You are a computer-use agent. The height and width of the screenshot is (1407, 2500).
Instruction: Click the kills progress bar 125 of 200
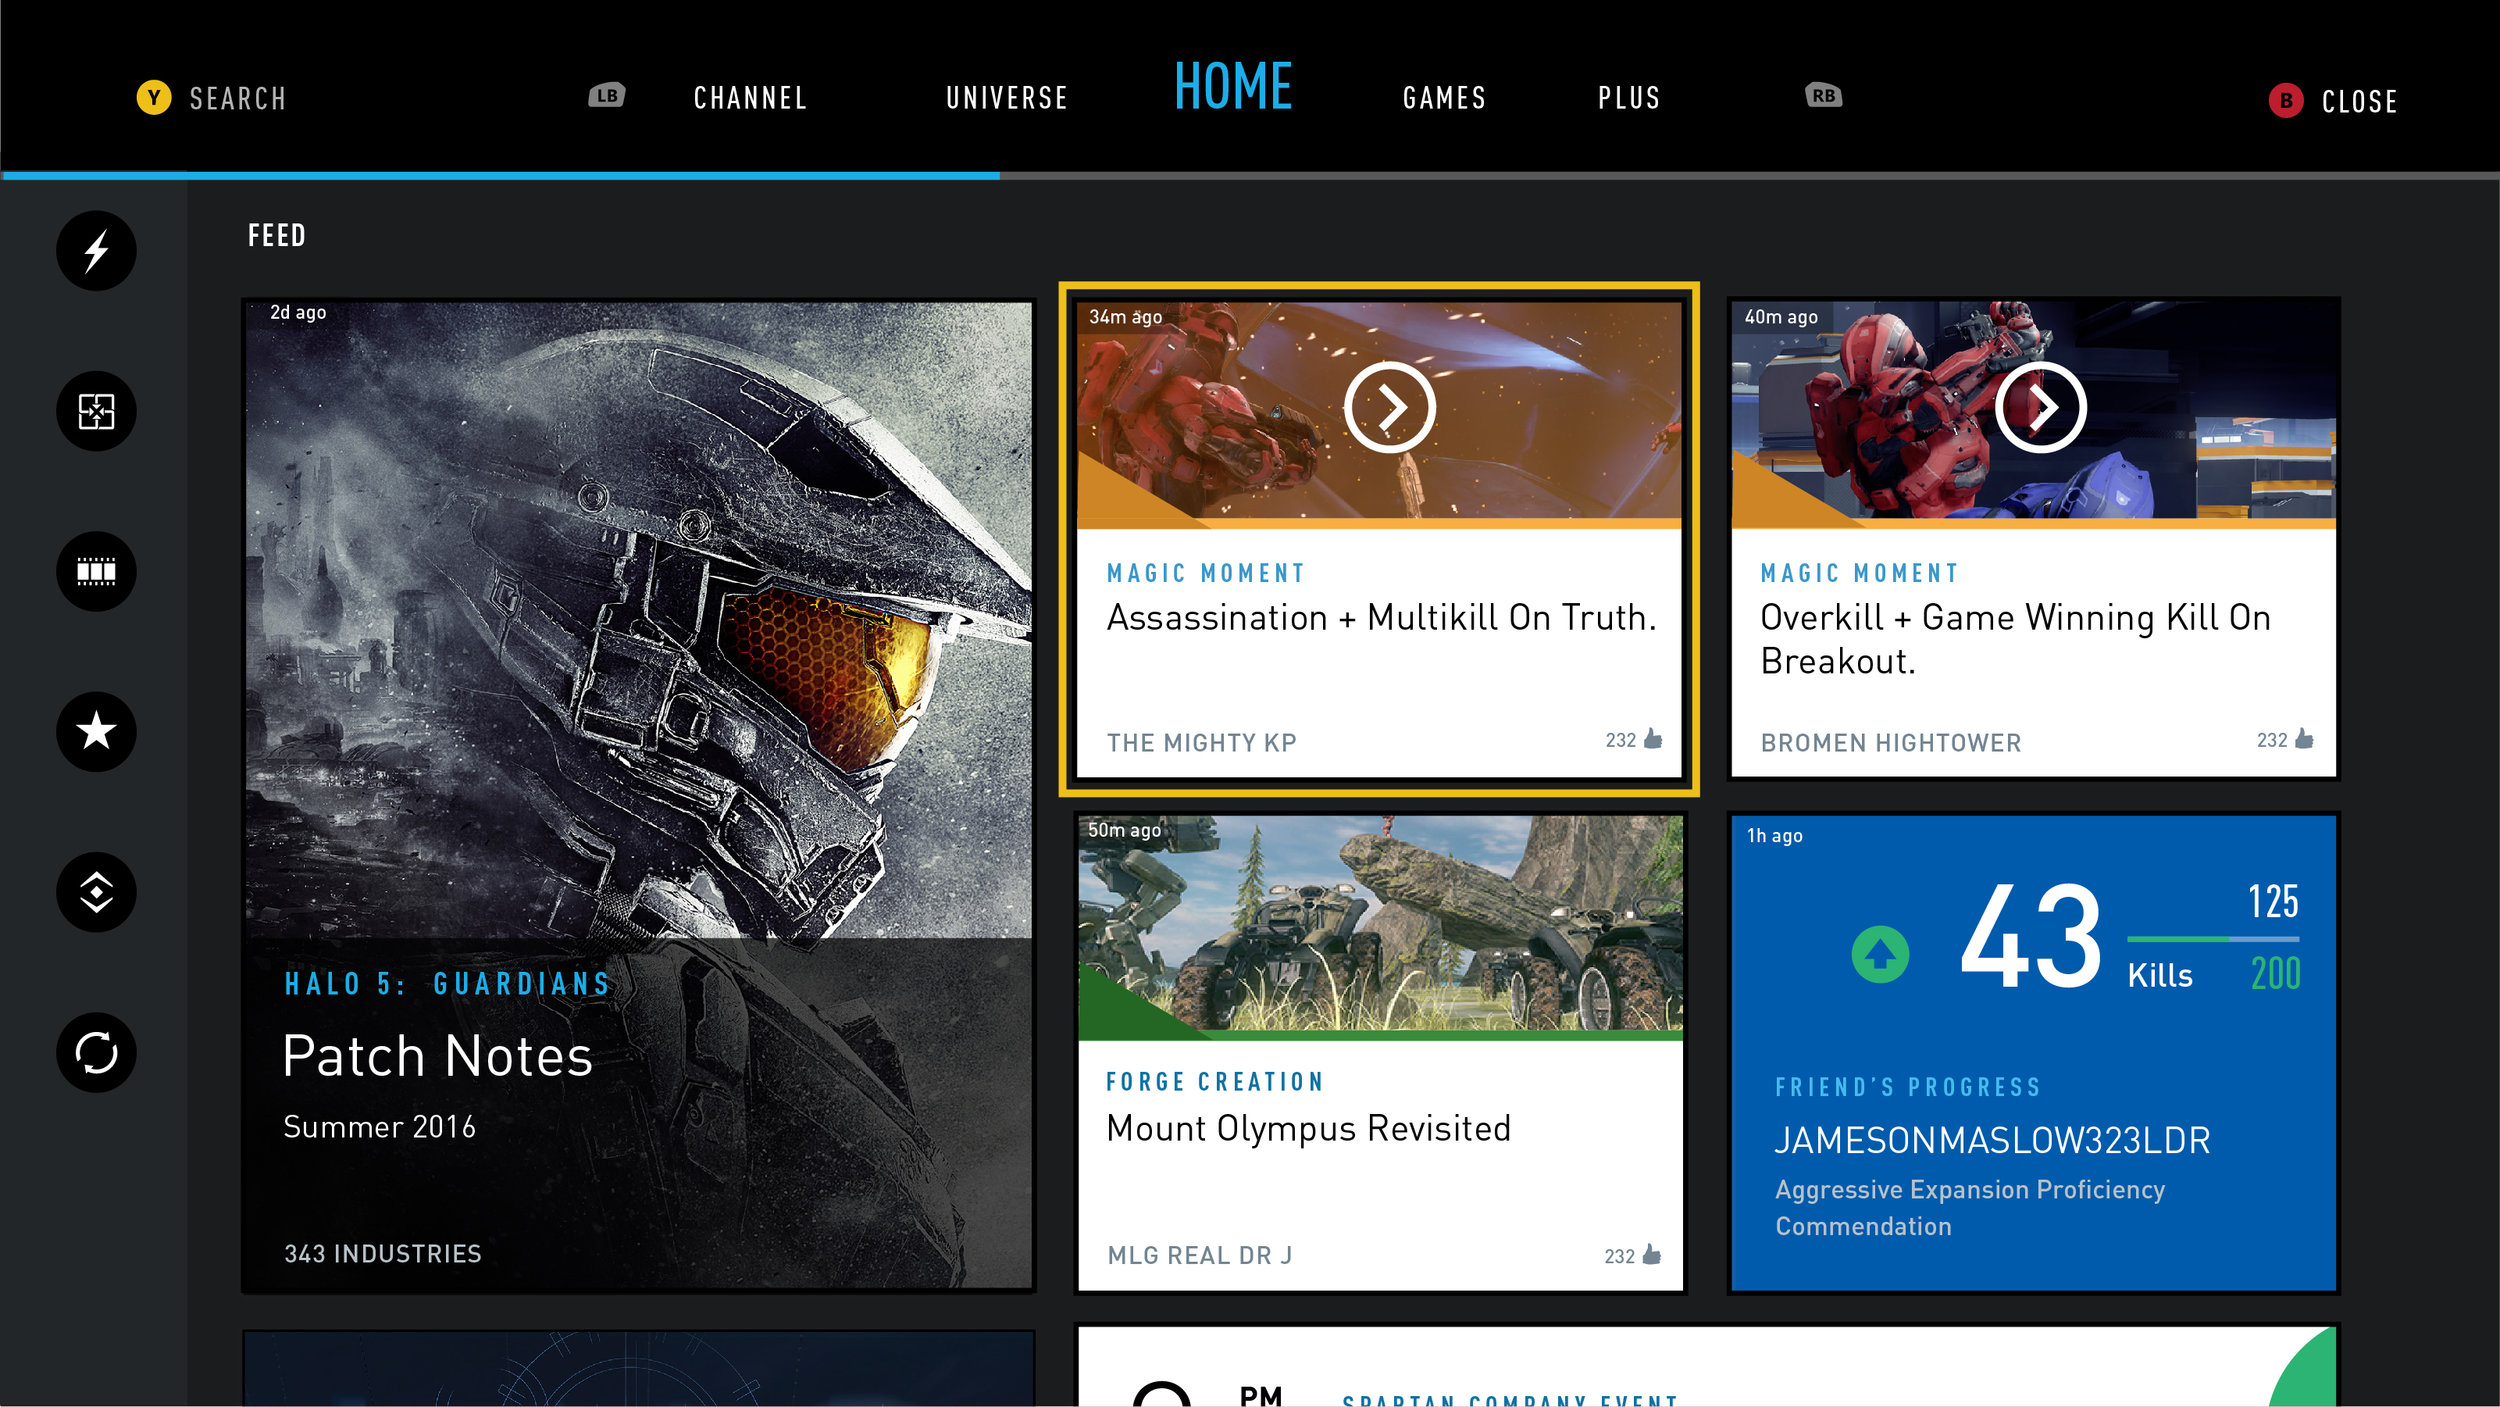pyautogui.click(x=2213, y=939)
